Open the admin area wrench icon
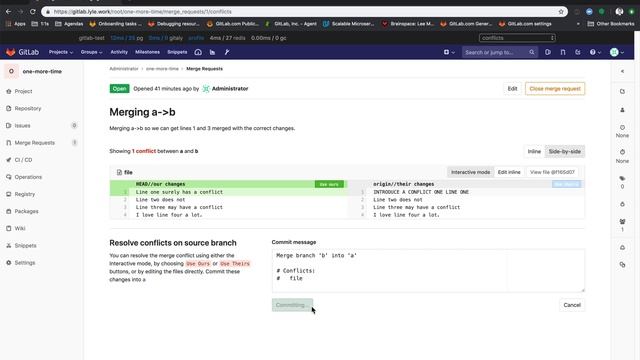 (x=227, y=52)
